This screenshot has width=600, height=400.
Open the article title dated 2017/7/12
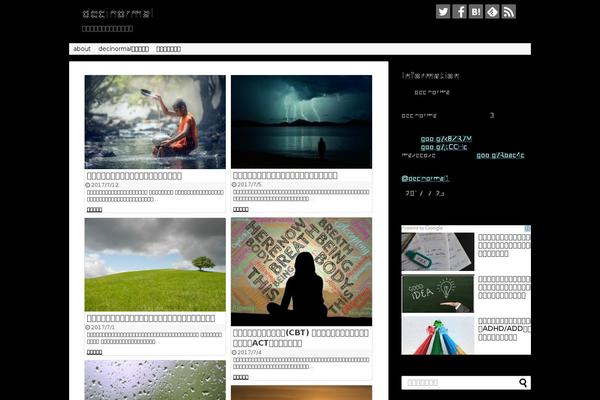(x=134, y=176)
